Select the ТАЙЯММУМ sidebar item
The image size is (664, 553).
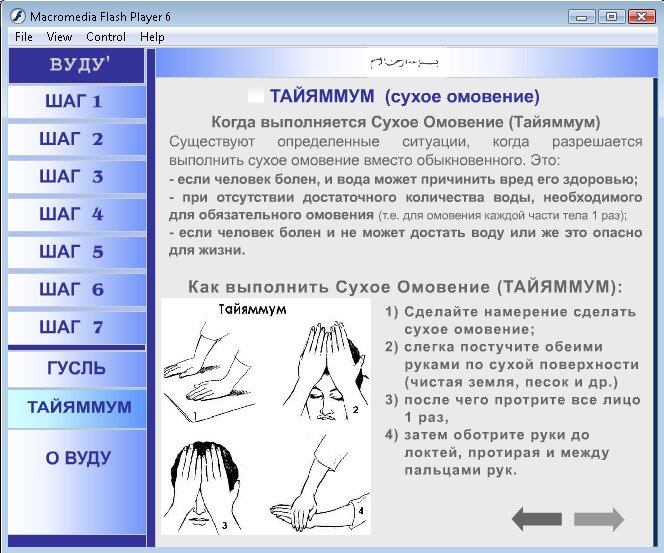77,408
